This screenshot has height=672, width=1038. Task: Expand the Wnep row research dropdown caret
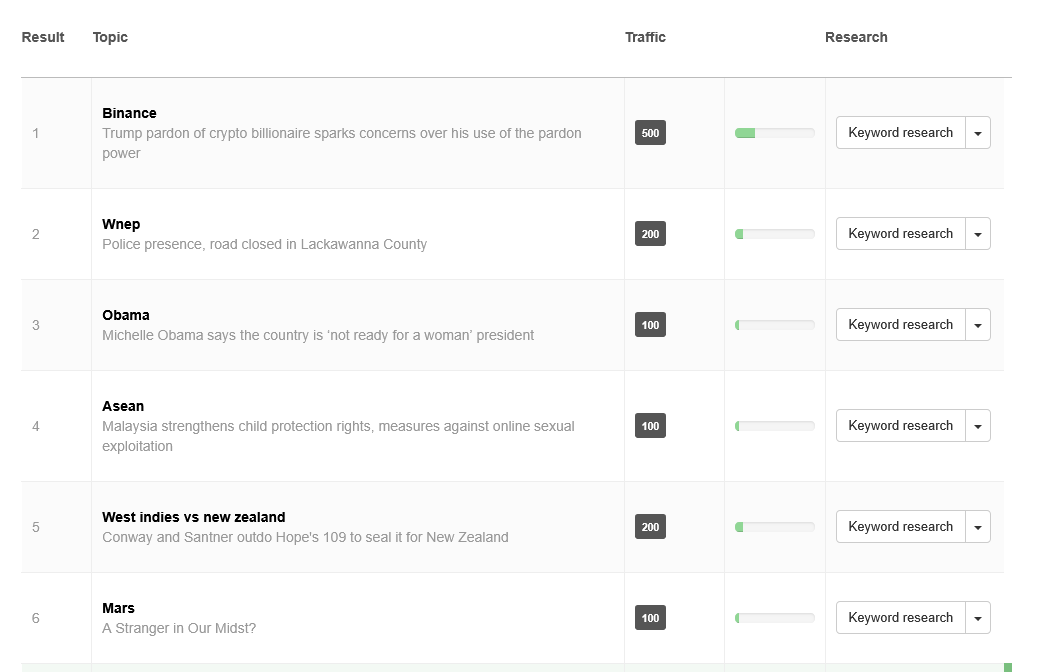[978, 234]
